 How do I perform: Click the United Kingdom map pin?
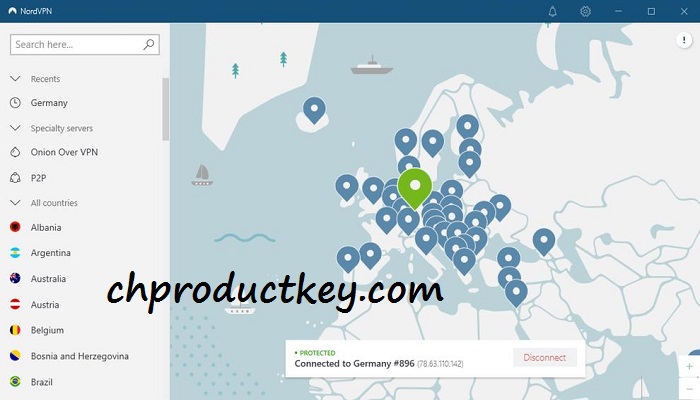point(373,190)
